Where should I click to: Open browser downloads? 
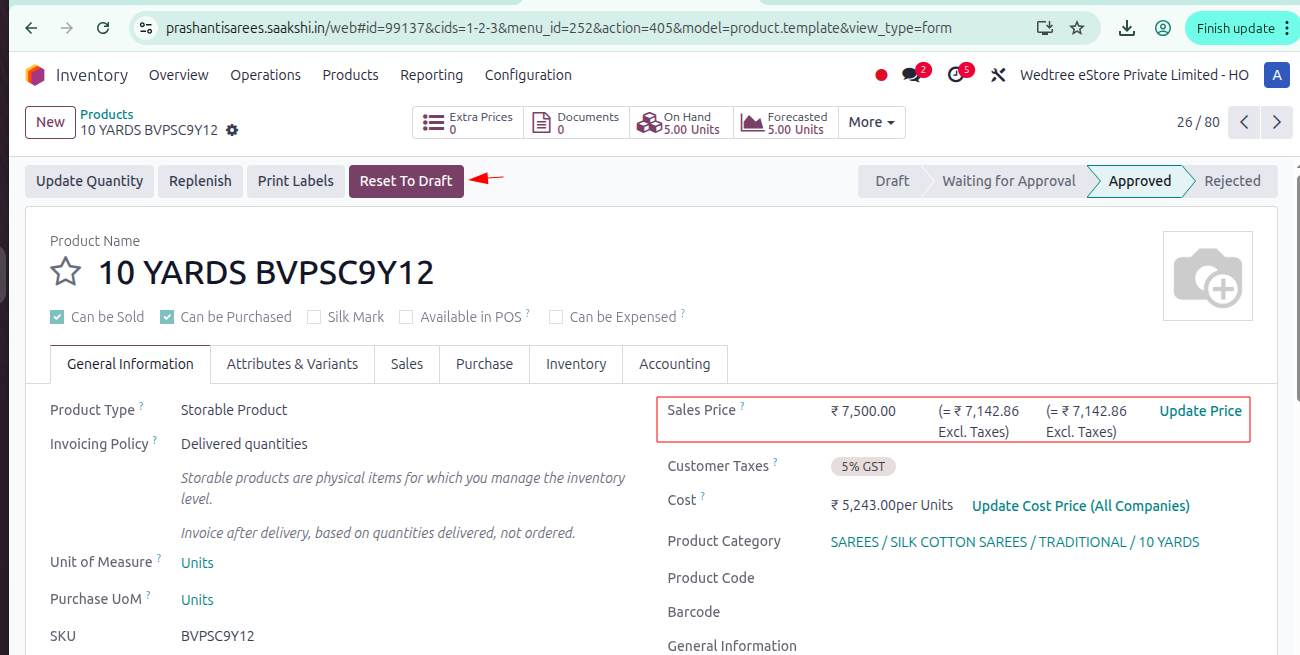pyautogui.click(x=1127, y=28)
